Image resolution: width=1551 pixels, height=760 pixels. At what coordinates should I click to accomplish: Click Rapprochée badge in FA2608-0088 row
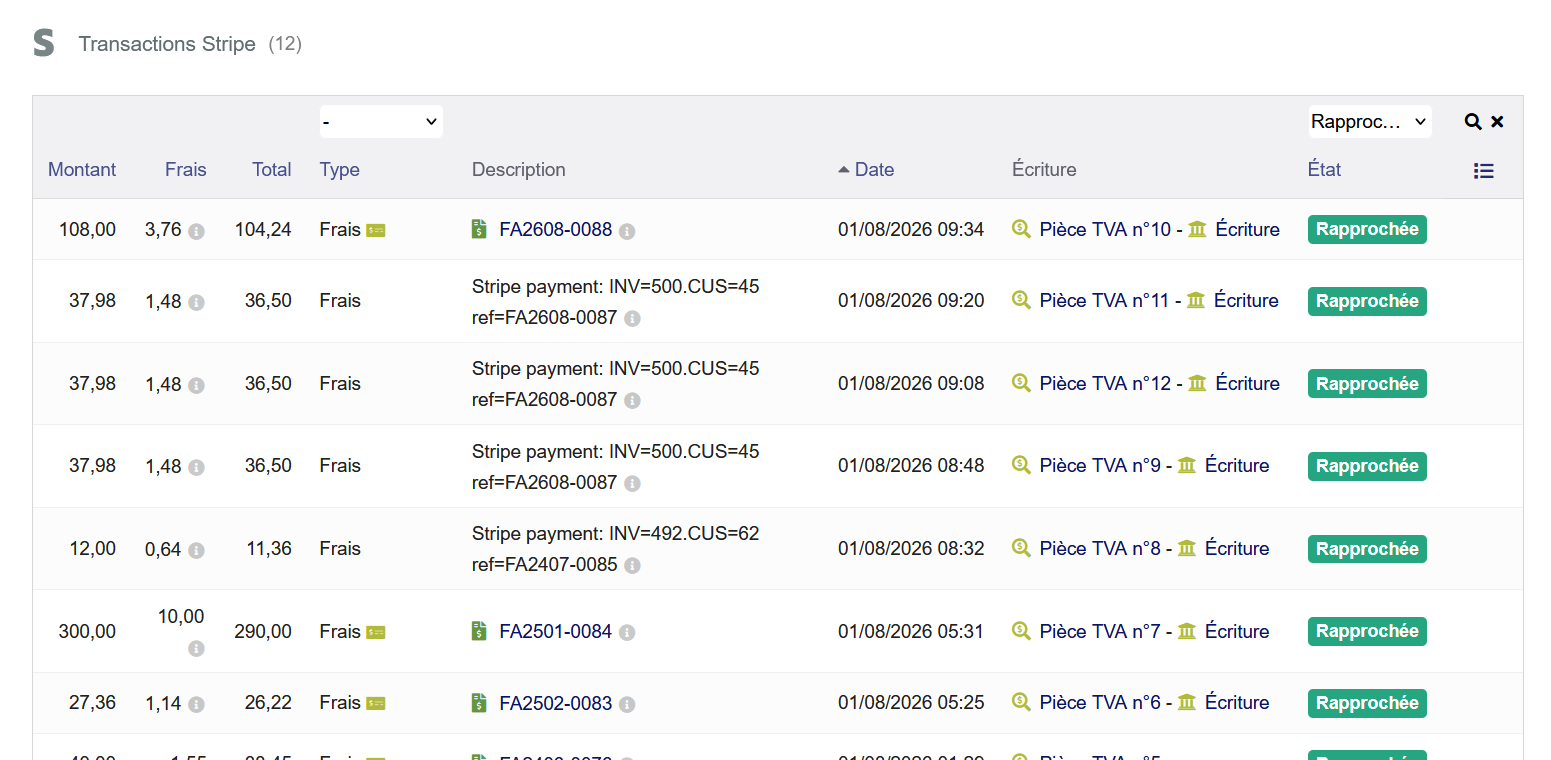(1367, 229)
